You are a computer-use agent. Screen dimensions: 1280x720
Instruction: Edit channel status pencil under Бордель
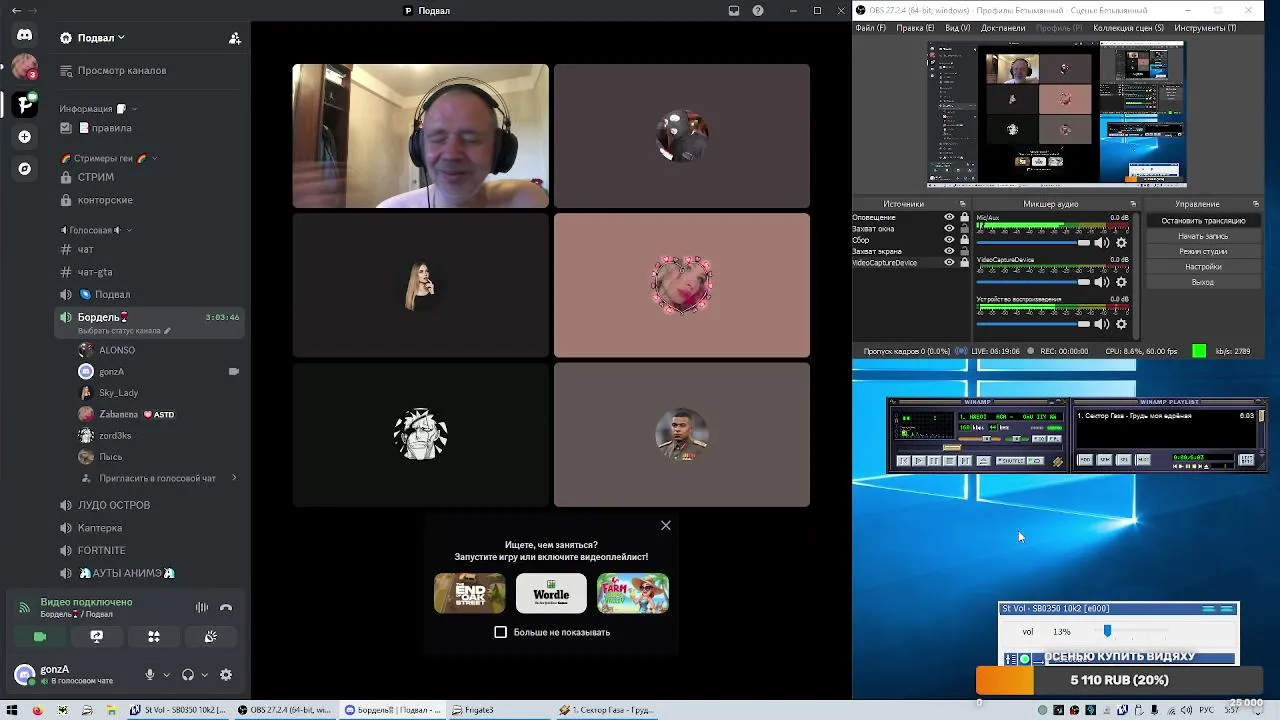pyautogui.click(x=167, y=331)
